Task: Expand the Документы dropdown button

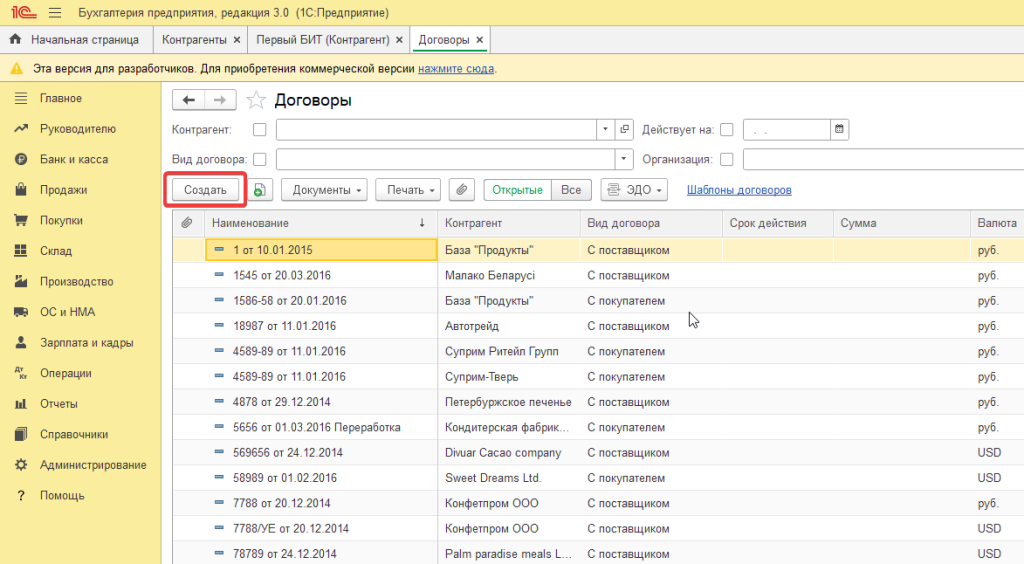Action: click(x=324, y=190)
